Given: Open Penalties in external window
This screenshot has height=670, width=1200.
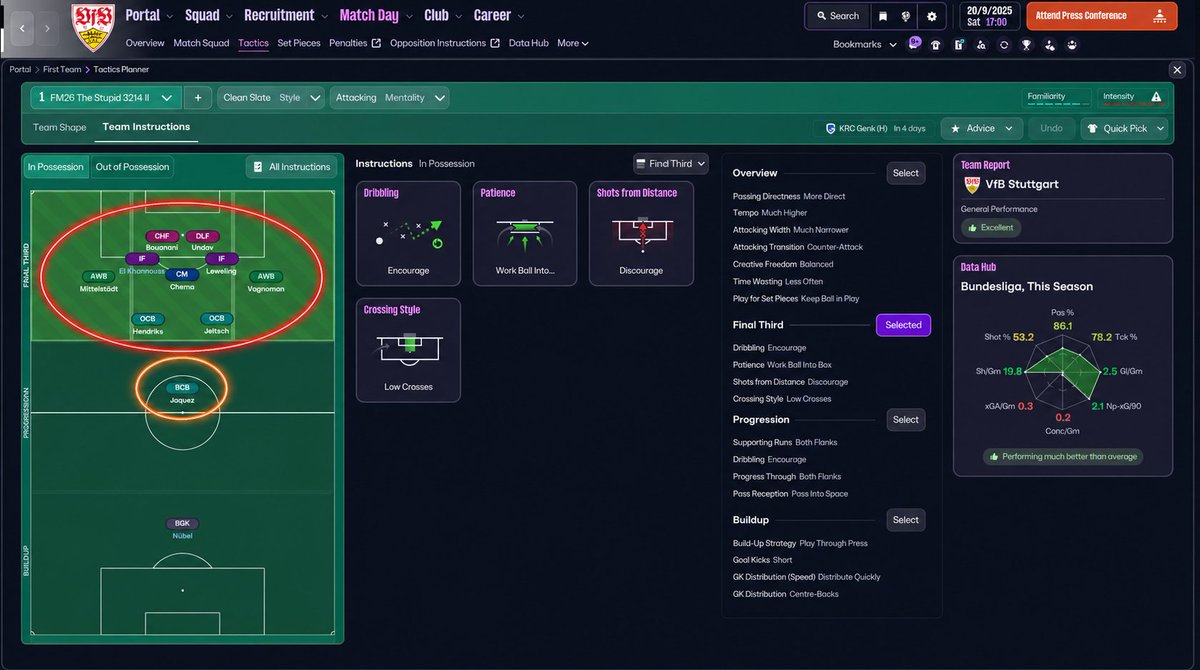Looking at the screenshot, I should (x=355, y=43).
